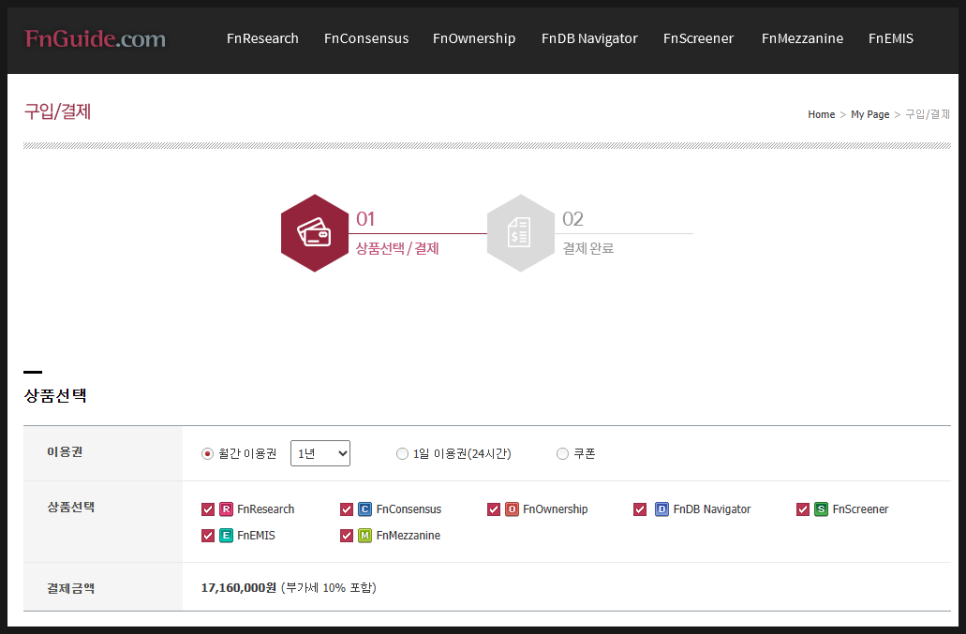This screenshot has height=634, width=966.
Task: Select the 쿠폰 radio button
Action: pos(562,454)
